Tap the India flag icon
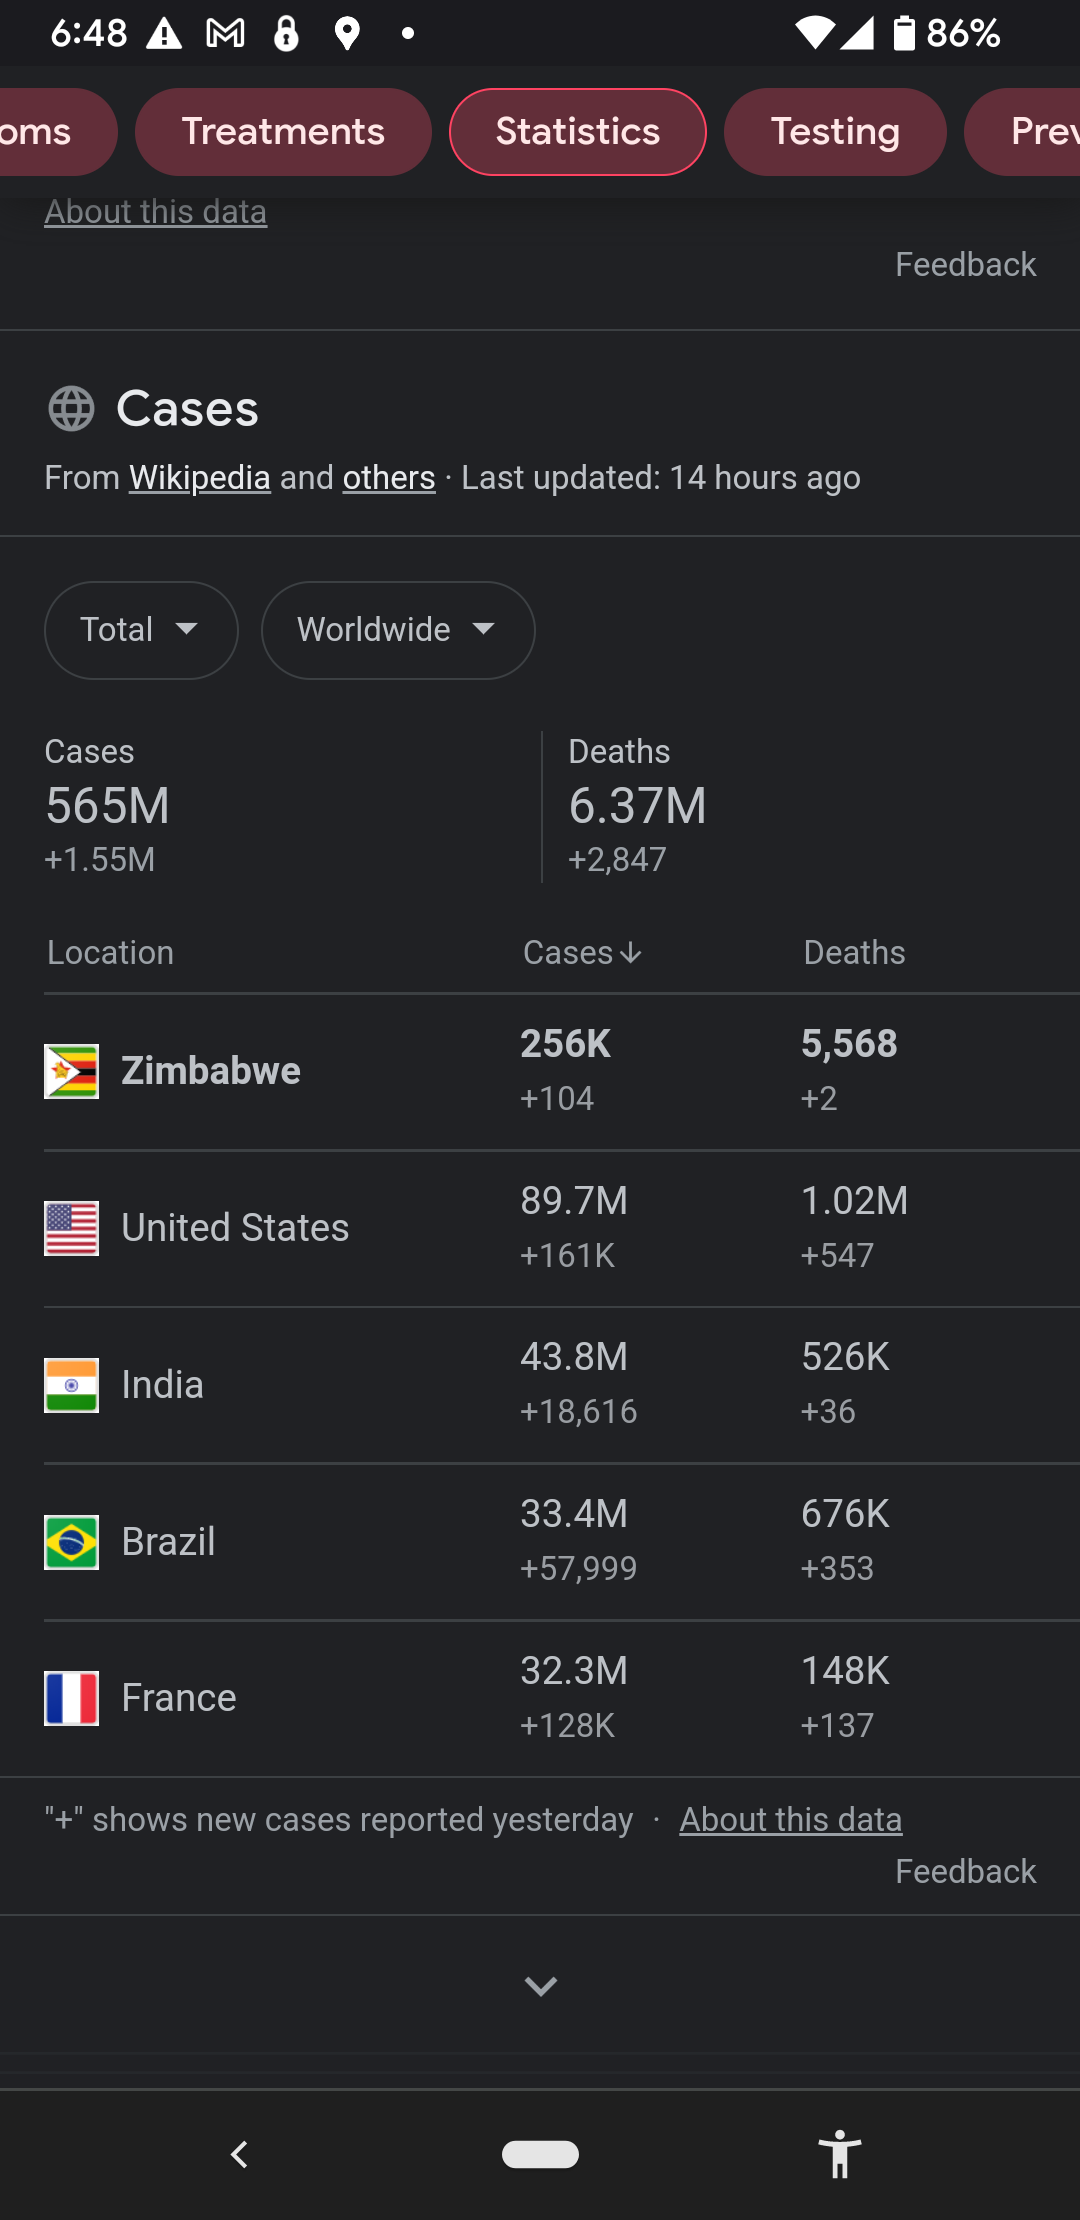 tap(71, 1385)
